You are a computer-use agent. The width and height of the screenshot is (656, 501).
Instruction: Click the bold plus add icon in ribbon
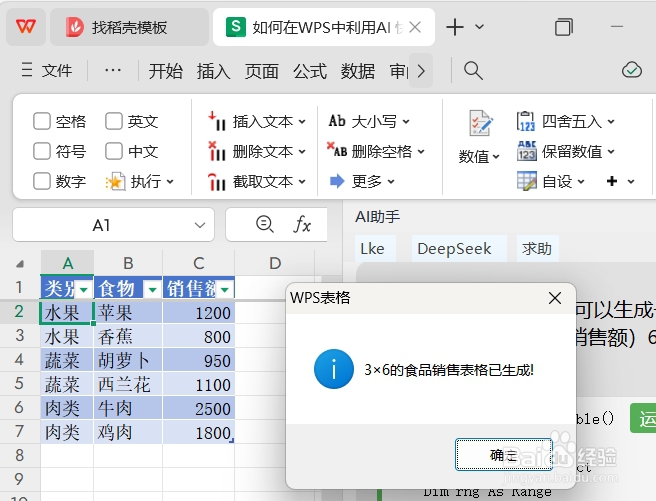pos(612,181)
